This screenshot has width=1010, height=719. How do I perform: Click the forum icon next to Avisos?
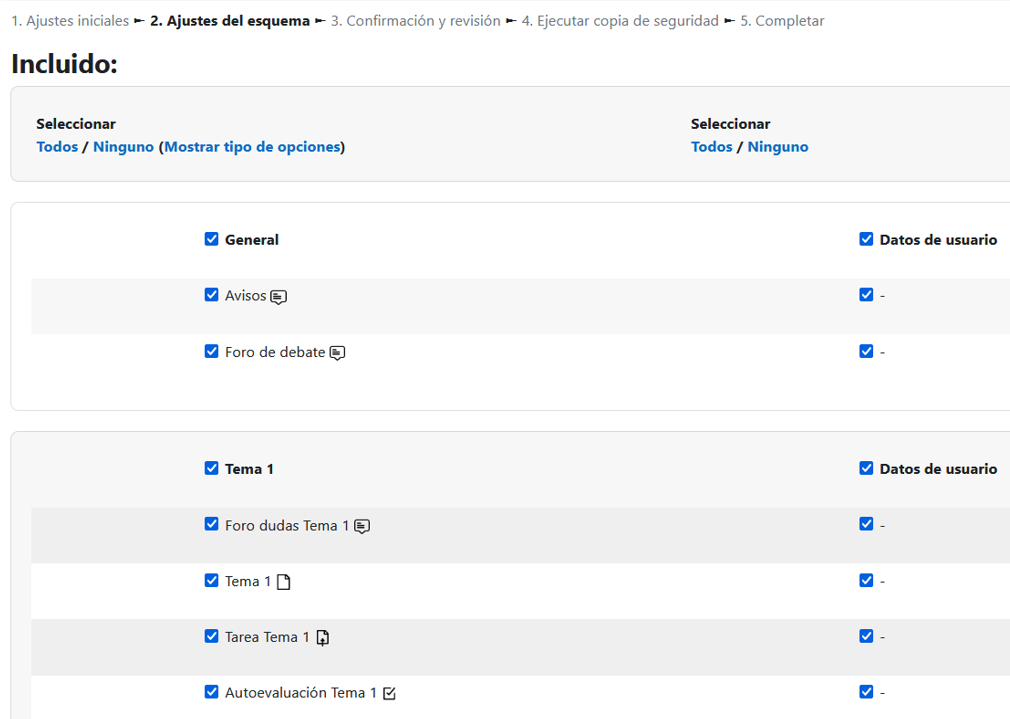point(277,295)
